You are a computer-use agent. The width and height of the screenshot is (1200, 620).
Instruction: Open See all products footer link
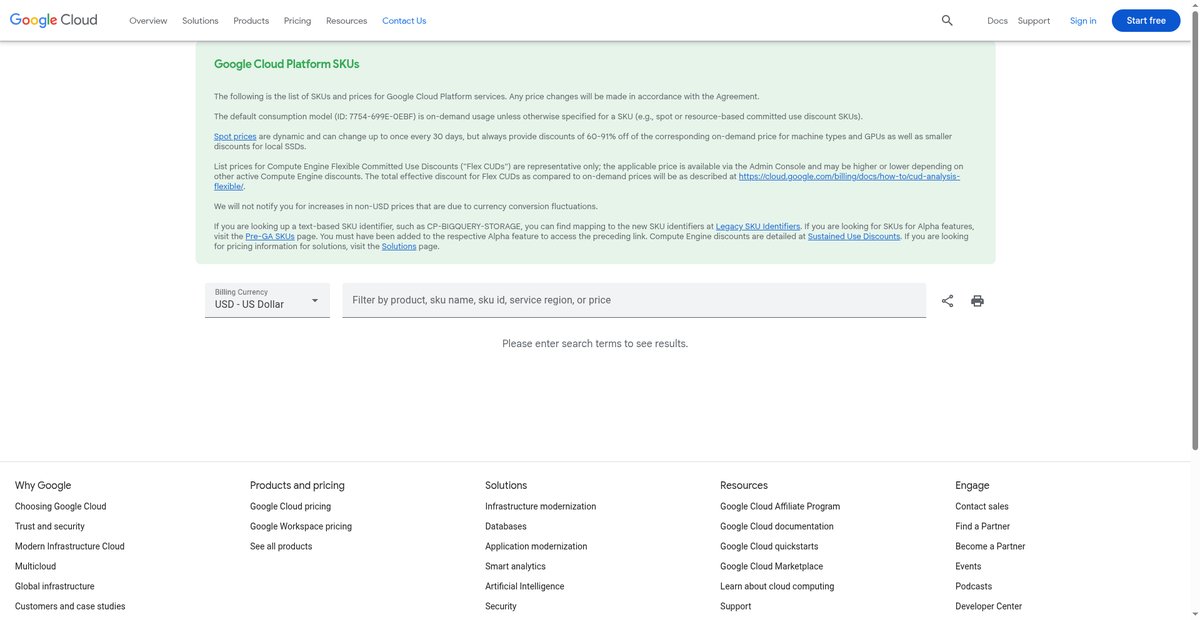(x=281, y=546)
